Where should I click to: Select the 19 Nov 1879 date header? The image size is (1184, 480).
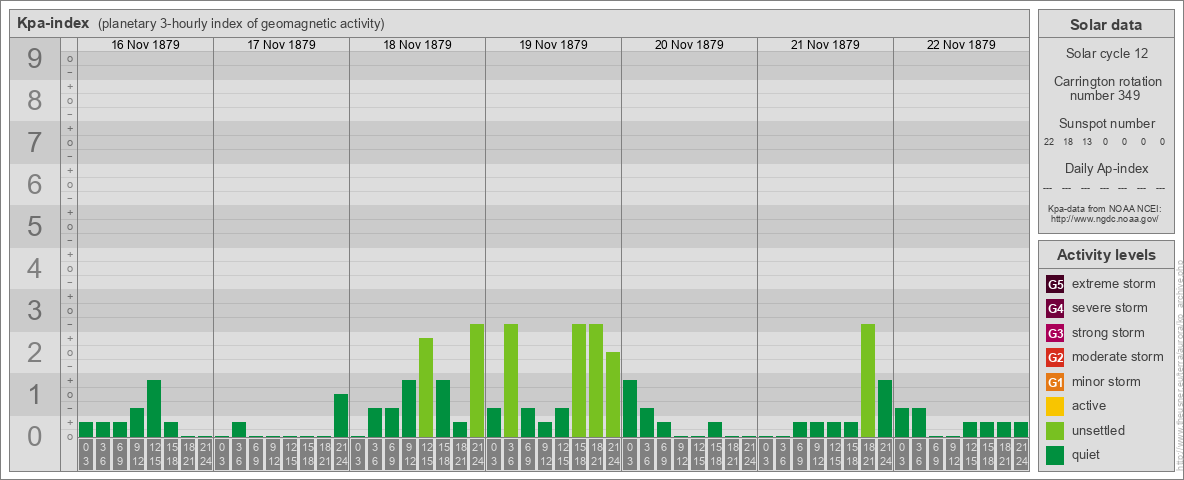[553, 45]
